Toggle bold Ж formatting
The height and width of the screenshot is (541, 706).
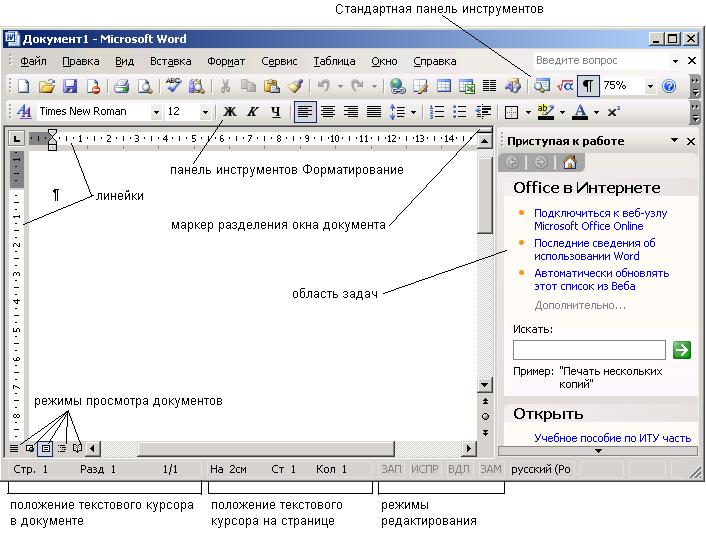pyautogui.click(x=230, y=111)
